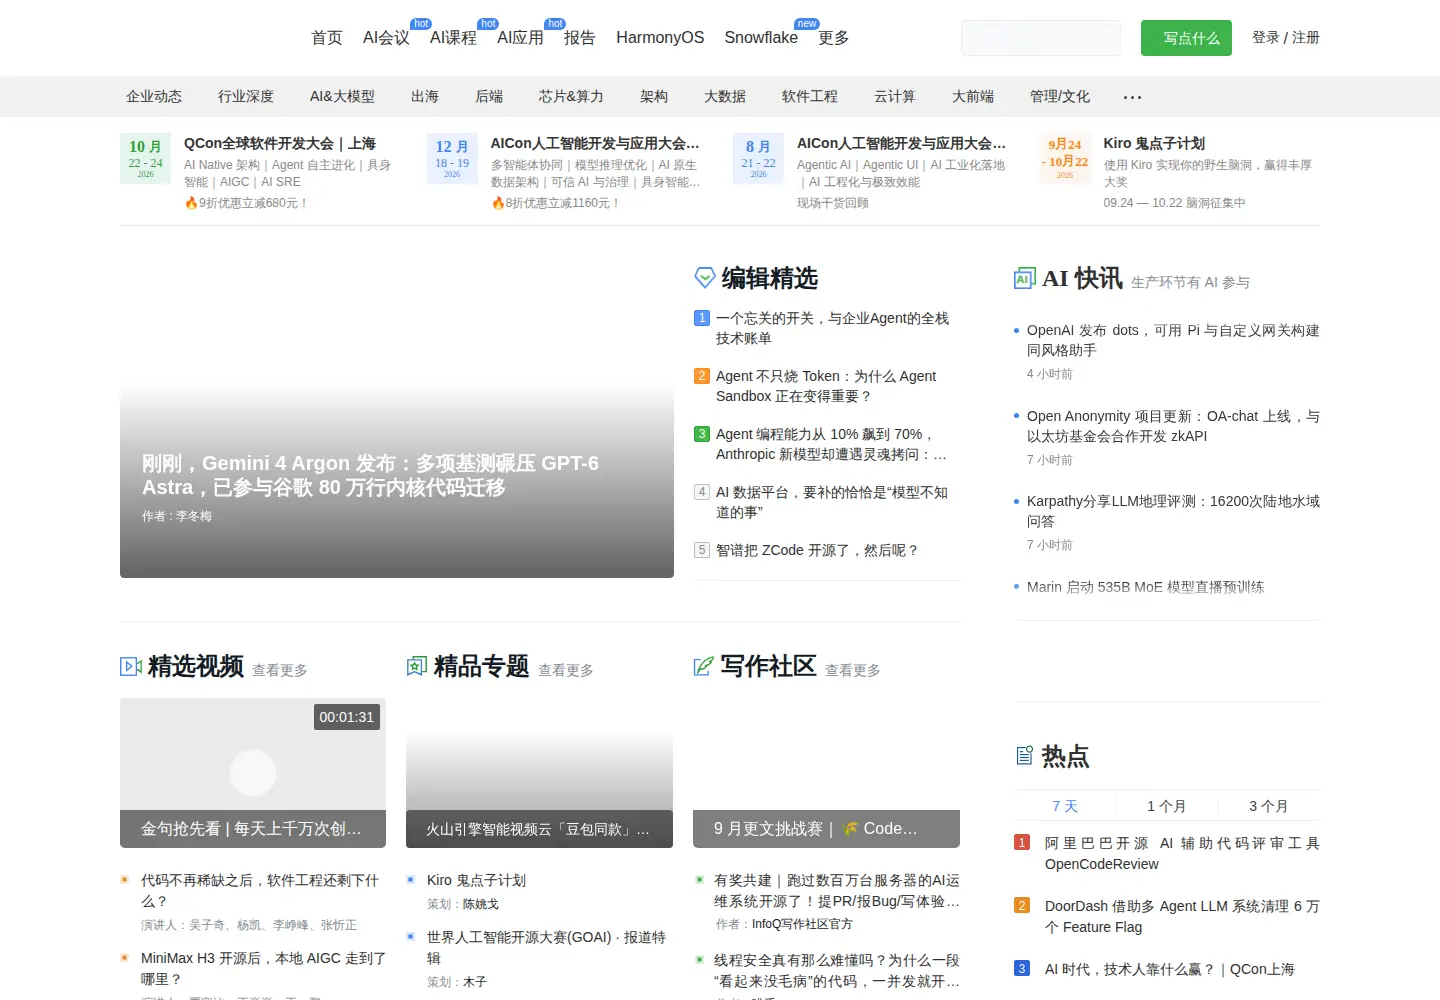Open the 企业动态 category
The width and height of the screenshot is (1440, 1000).
[x=154, y=97]
